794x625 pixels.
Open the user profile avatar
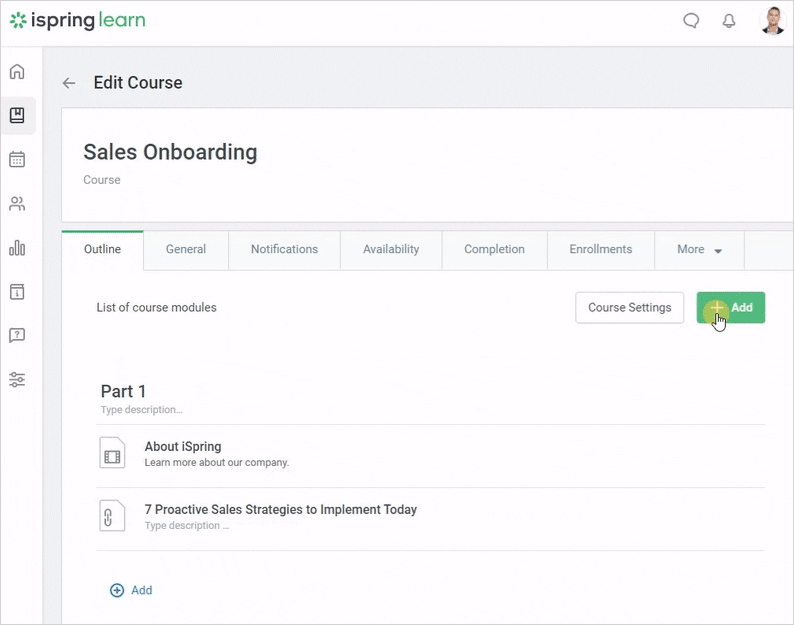click(x=773, y=21)
